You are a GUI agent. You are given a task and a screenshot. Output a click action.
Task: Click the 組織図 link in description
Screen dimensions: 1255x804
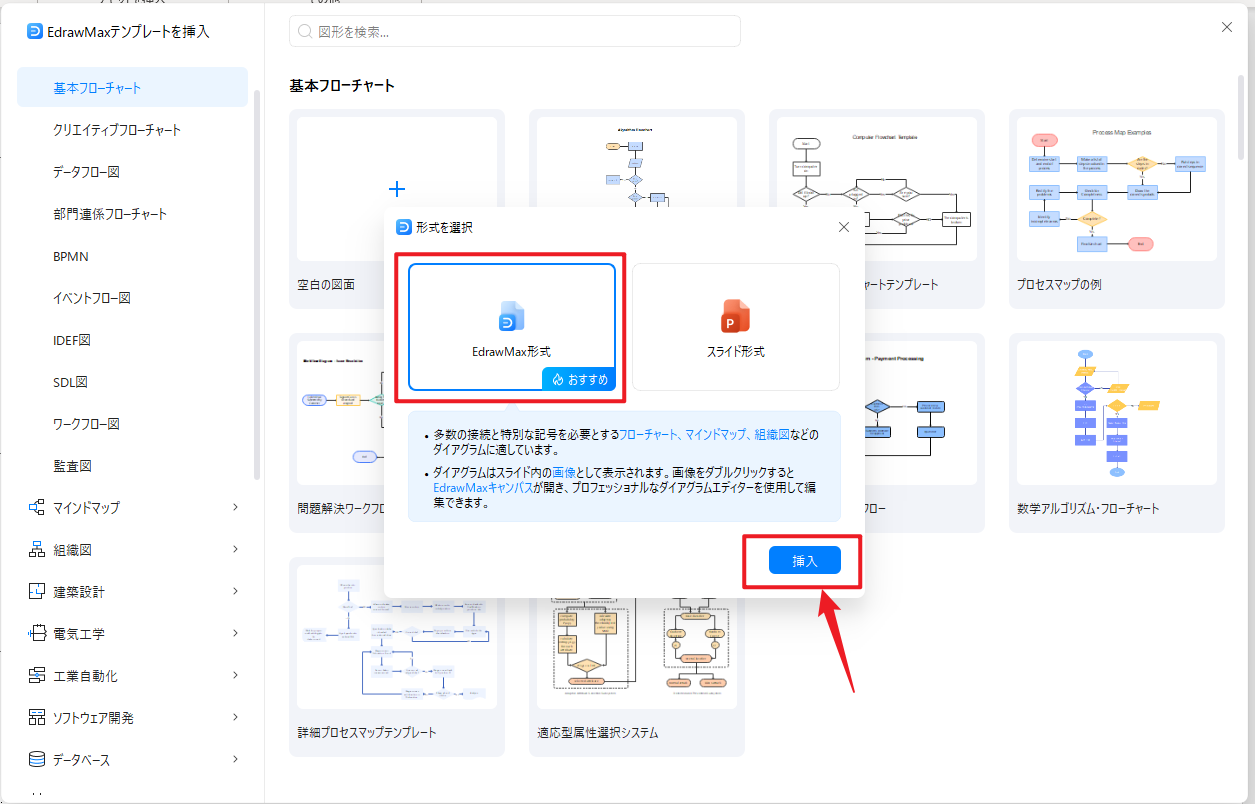[772, 435]
